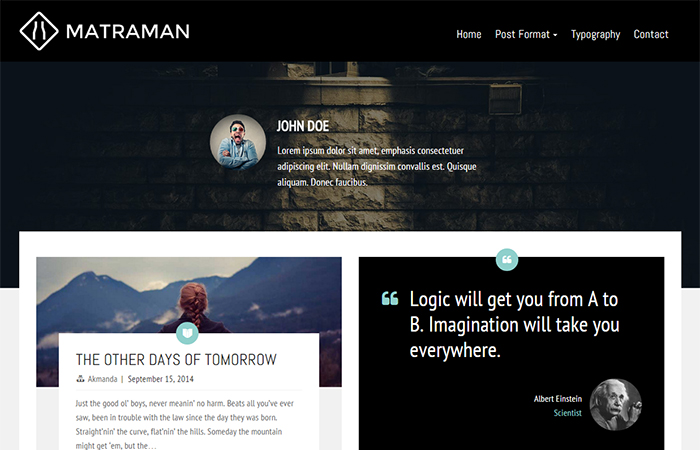The height and width of the screenshot is (450, 700).
Task: Click the teal book badge on post card
Action: click(x=187, y=333)
